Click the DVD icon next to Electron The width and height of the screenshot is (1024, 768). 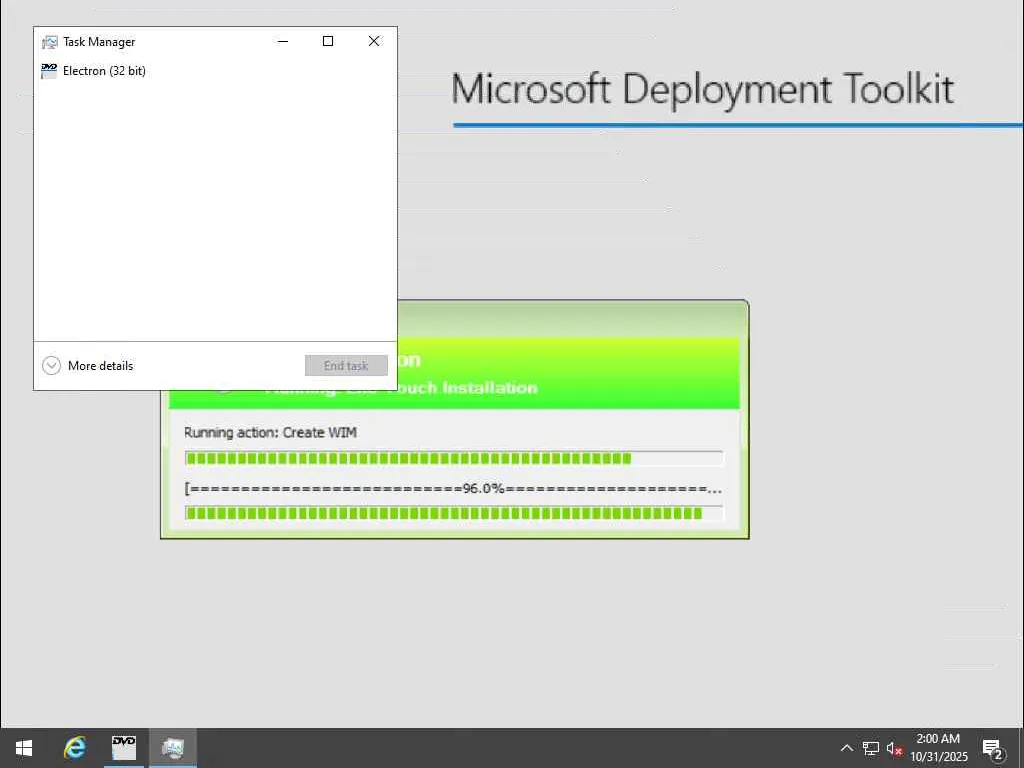coord(49,71)
